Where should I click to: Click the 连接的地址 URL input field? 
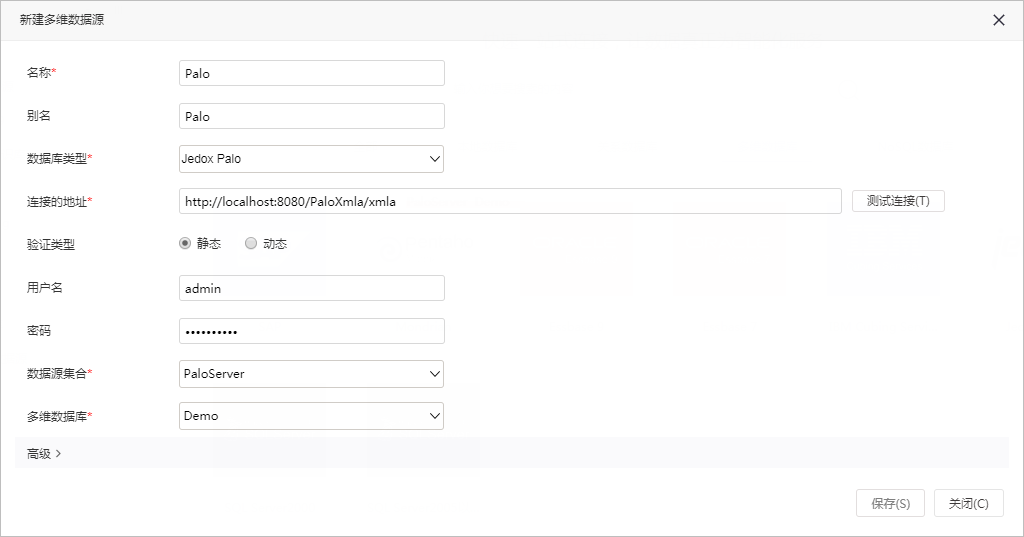pos(510,201)
